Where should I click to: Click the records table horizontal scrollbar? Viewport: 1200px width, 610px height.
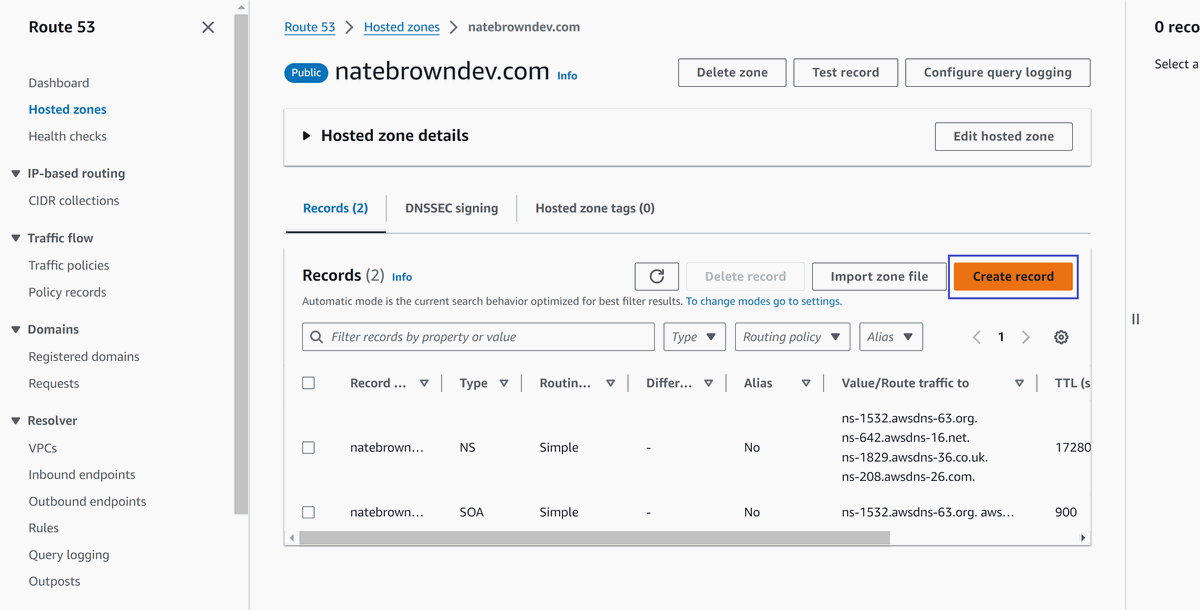tap(594, 538)
